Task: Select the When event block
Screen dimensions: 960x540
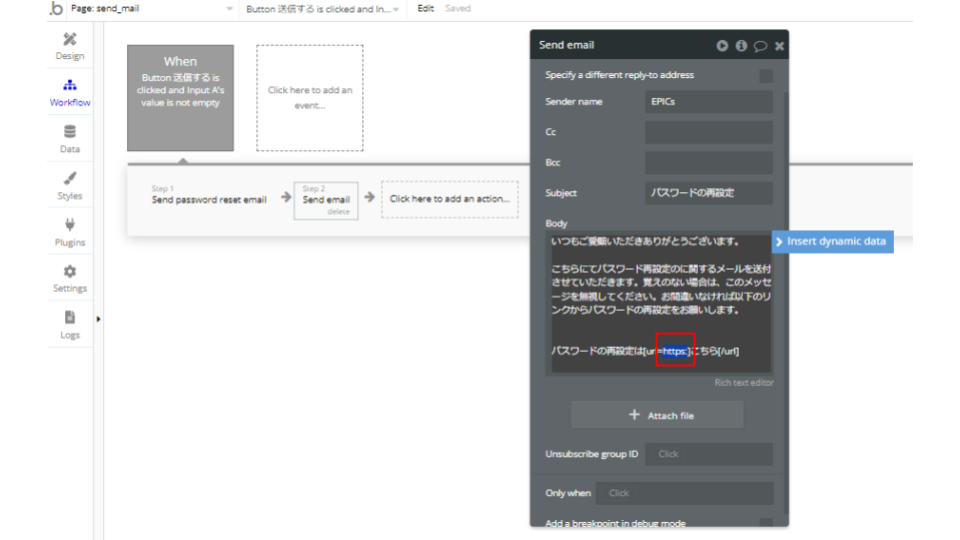Action: click(x=181, y=98)
